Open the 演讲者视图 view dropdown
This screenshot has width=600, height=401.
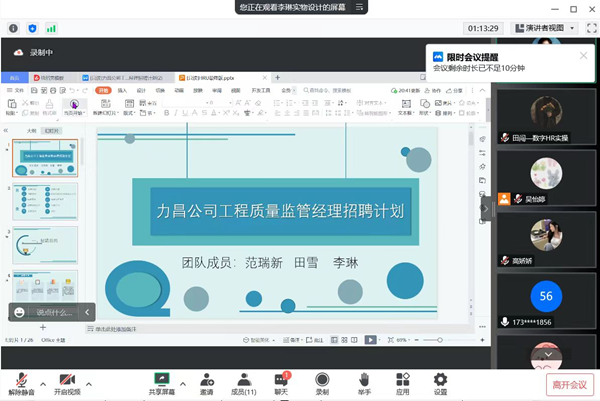coord(545,28)
